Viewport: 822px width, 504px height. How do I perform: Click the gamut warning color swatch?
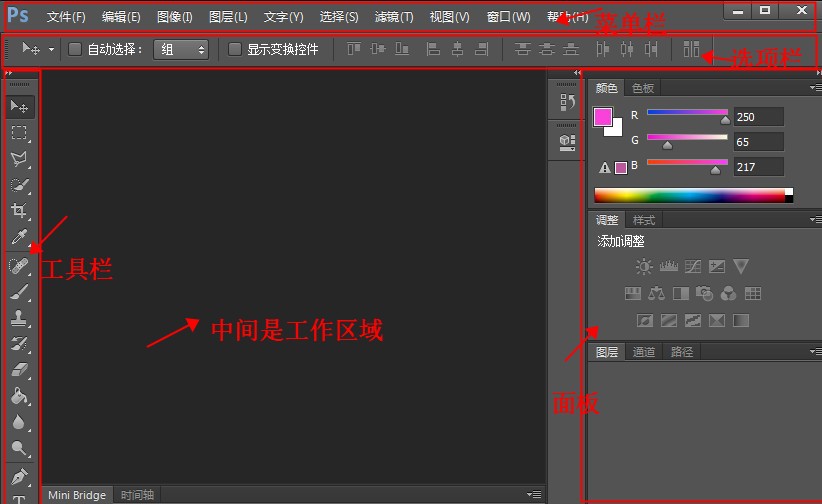pos(621,168)
